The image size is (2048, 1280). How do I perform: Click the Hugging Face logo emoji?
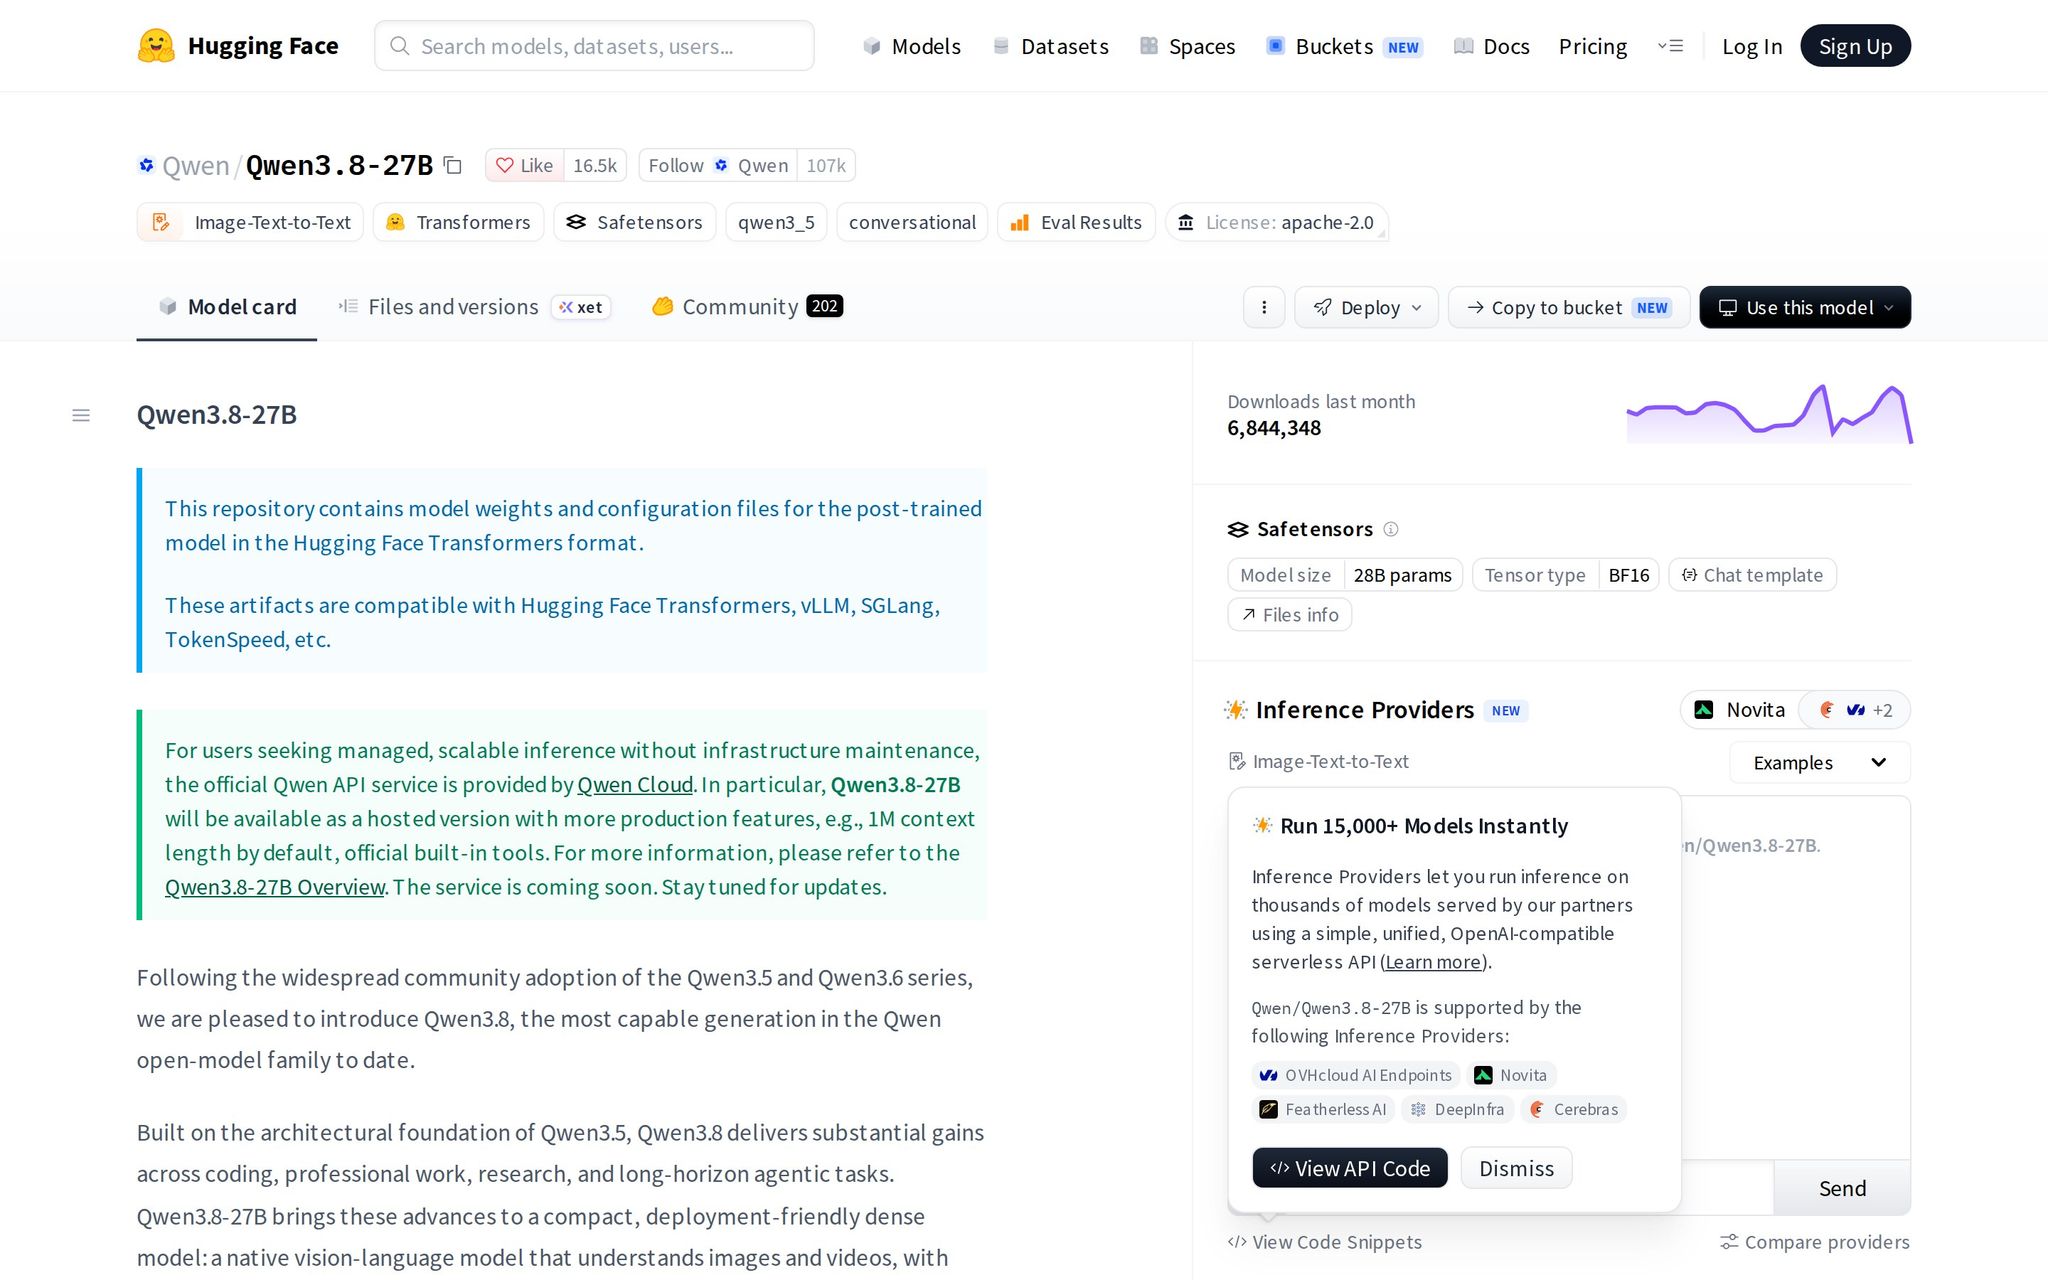[x=156, y=46]
